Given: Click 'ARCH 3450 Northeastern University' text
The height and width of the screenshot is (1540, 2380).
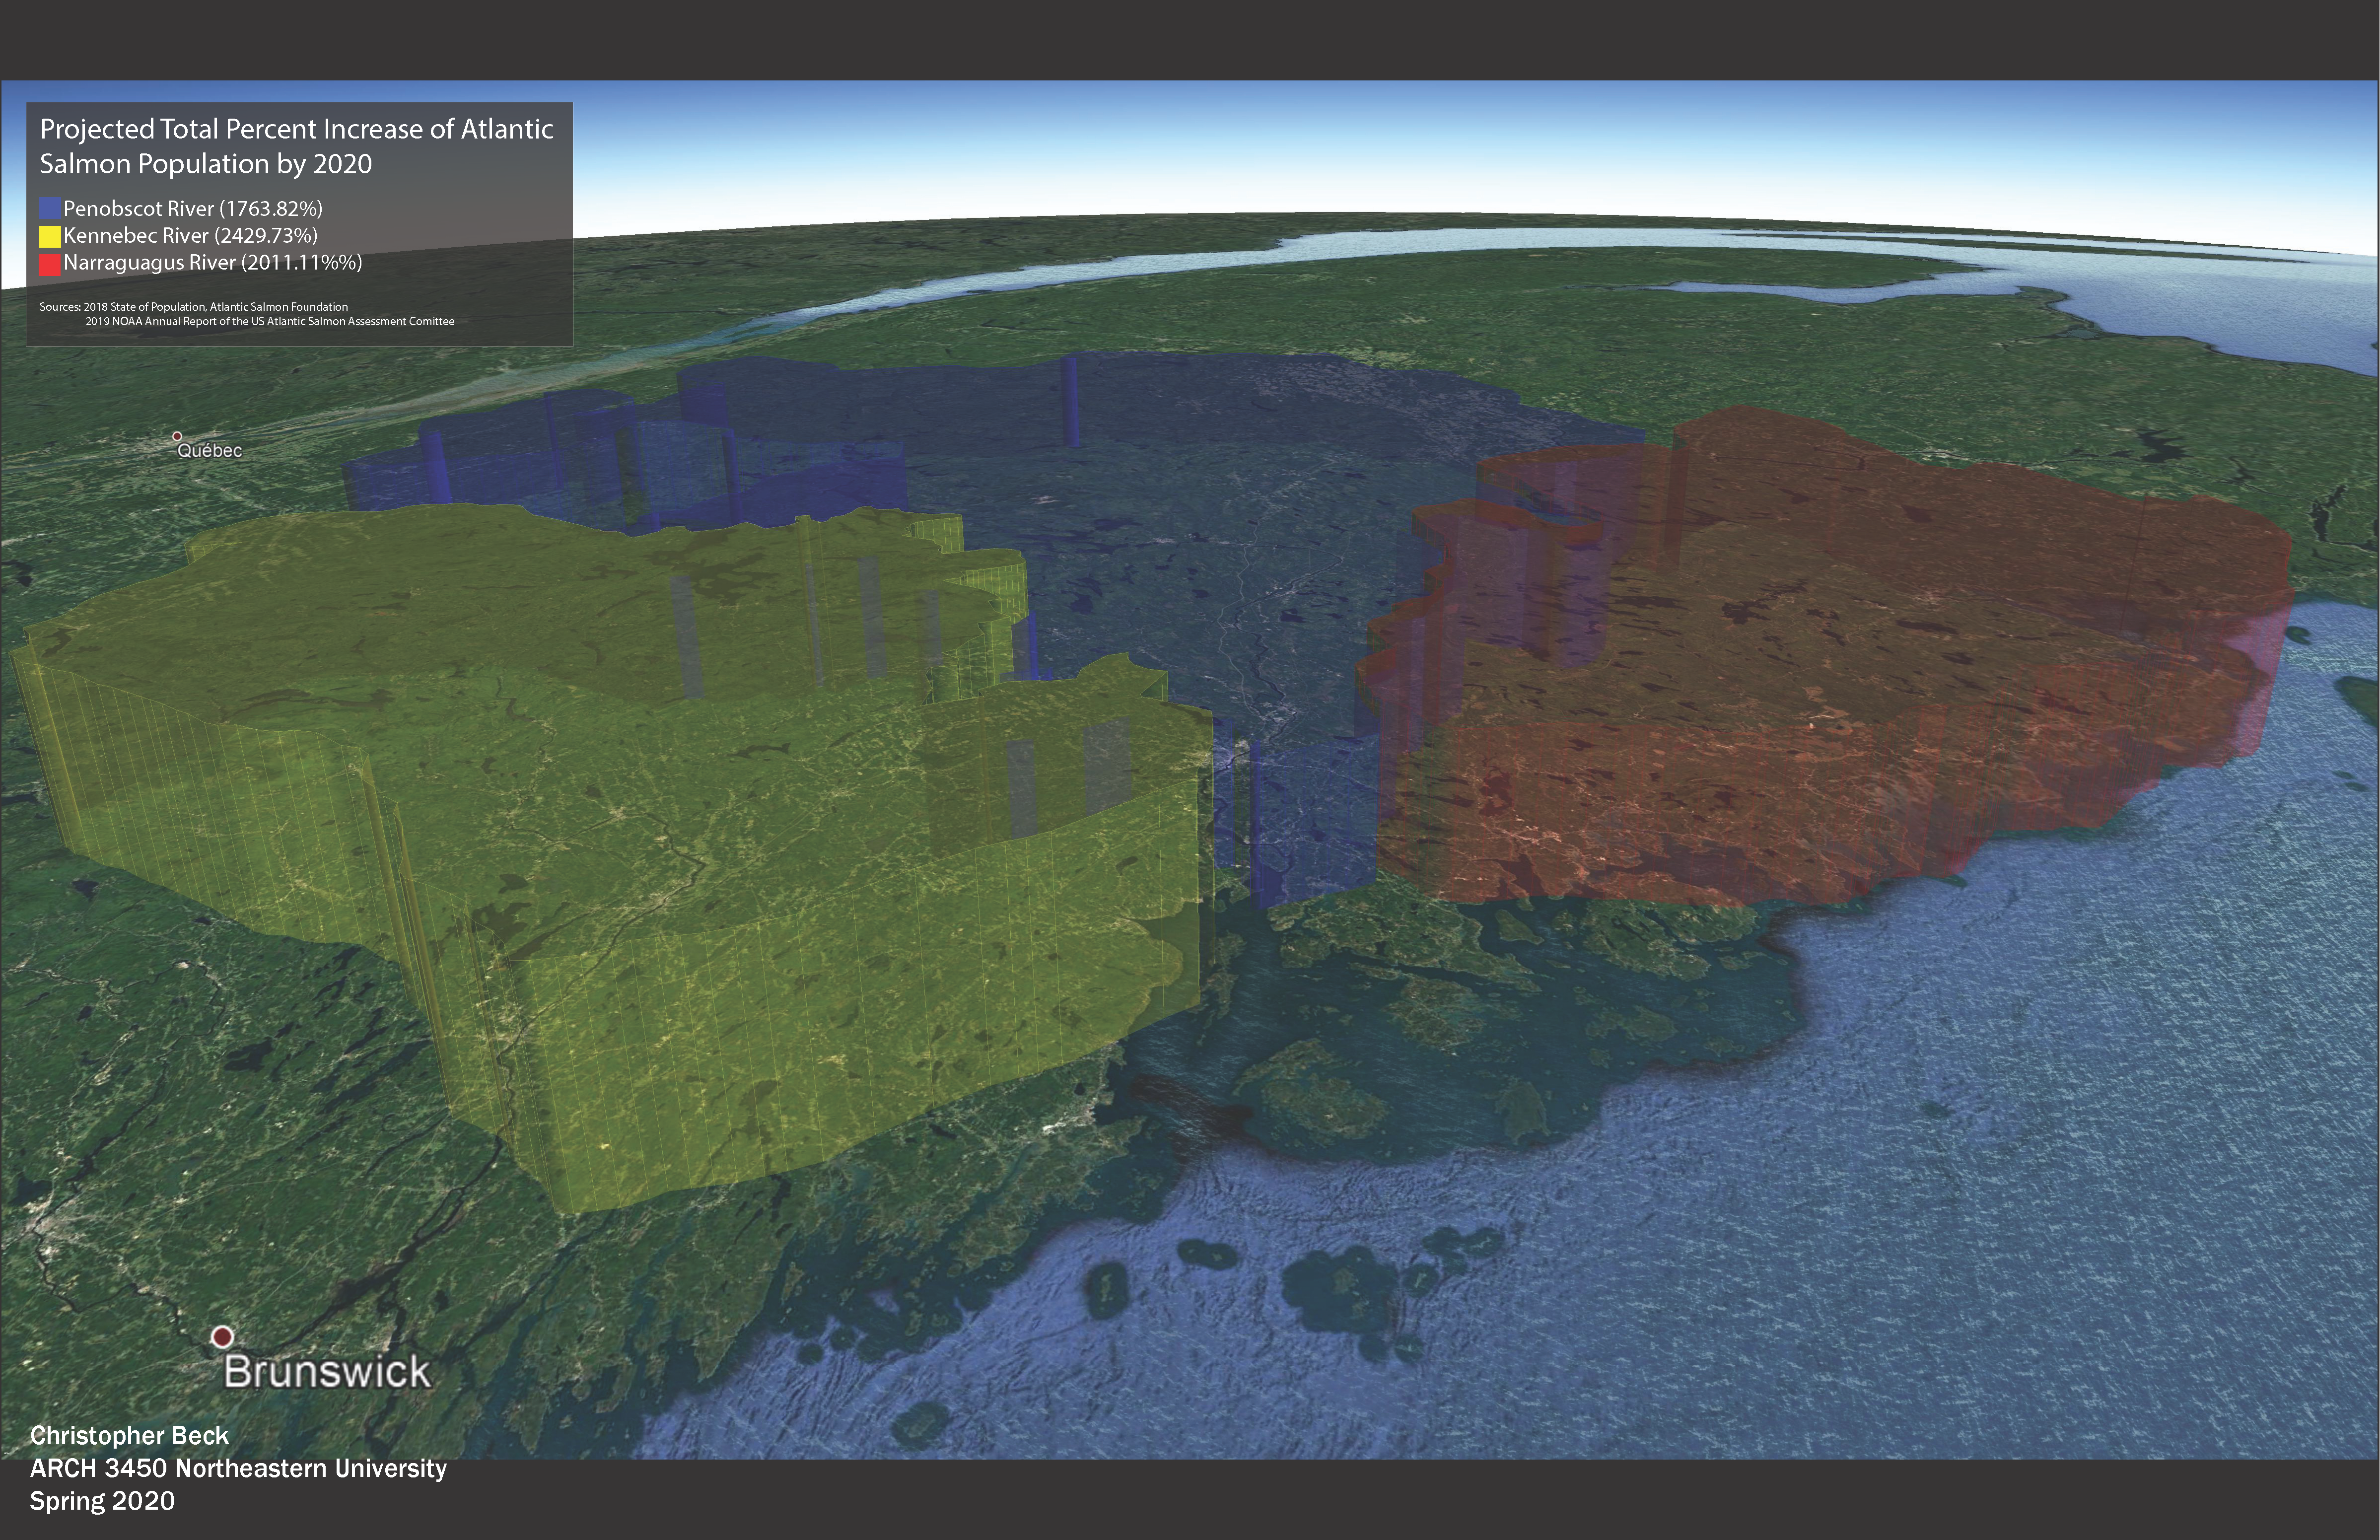Looking at the screenshot, I should point(238,1468).
